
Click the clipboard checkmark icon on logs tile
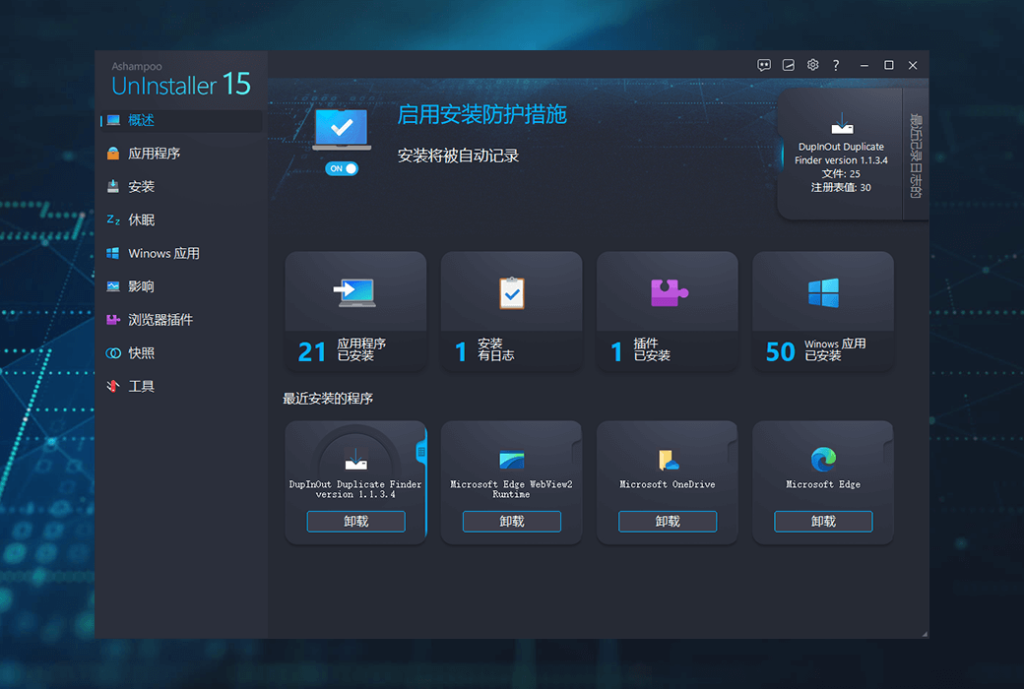click(512, 293)
